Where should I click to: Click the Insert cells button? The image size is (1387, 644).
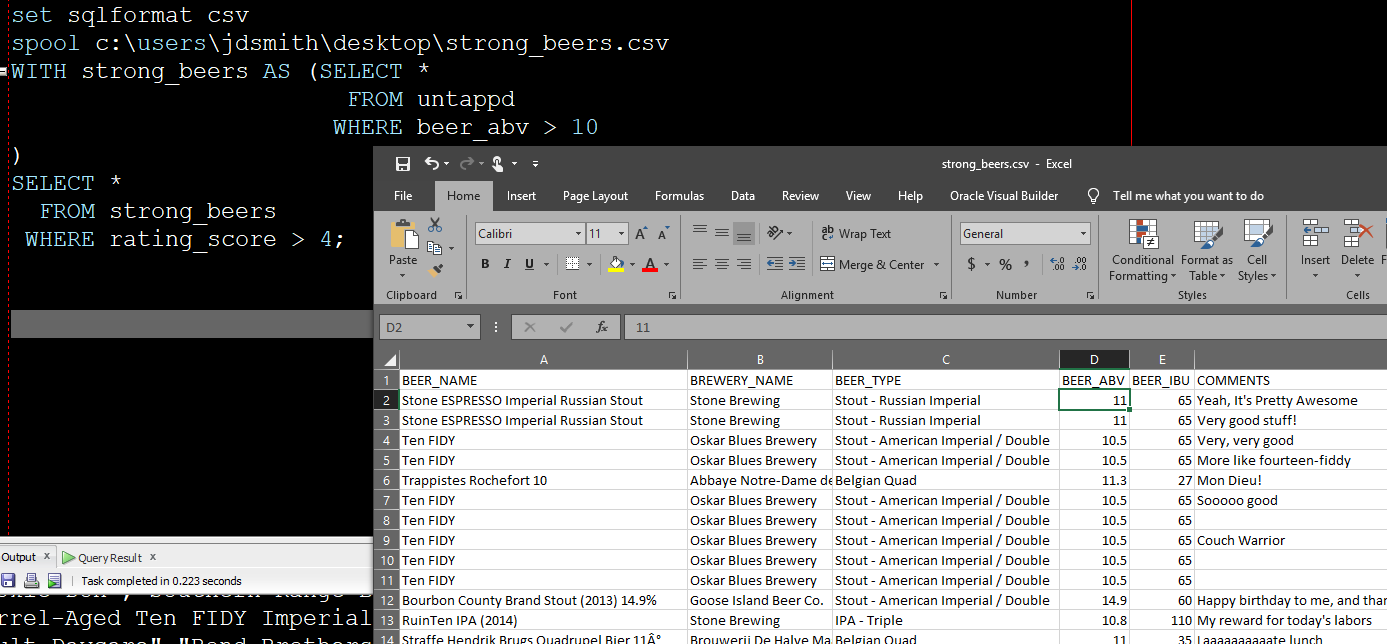tap(1315, 250)
